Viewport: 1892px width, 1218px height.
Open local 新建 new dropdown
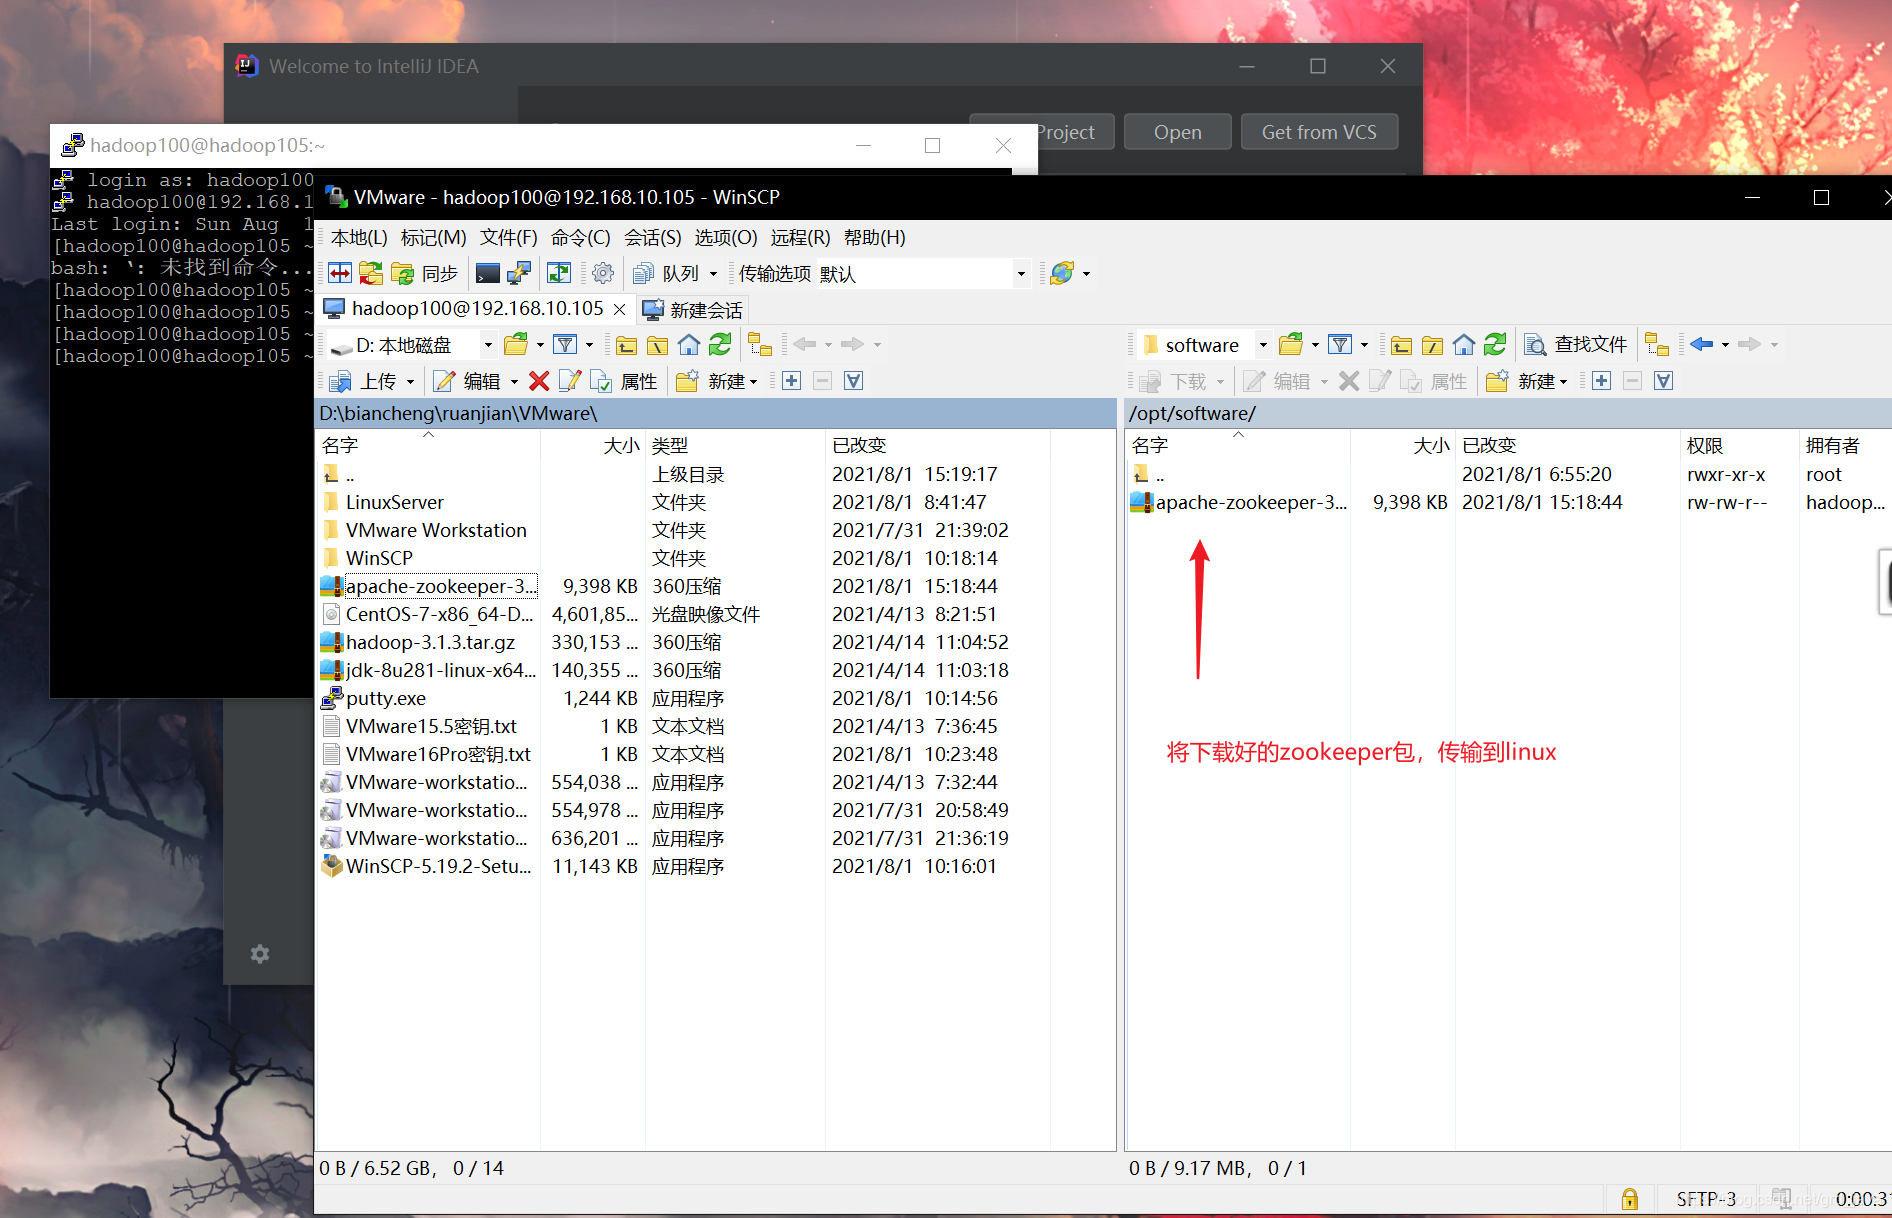pyautogui.click(x=718, y=381)
